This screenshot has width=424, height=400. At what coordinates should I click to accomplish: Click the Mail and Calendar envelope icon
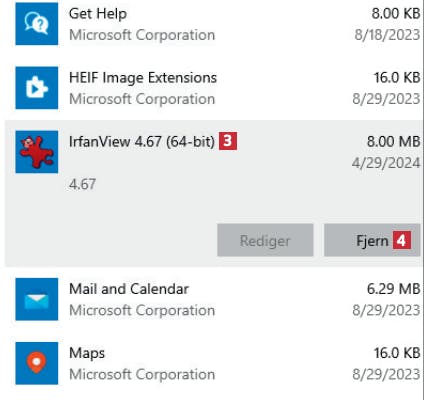[x=37, y=299]
